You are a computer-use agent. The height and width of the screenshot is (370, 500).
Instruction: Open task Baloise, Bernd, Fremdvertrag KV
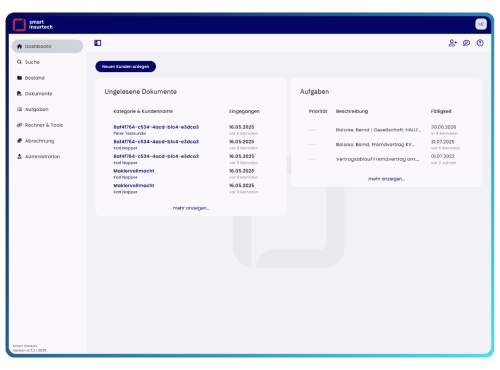click(375, 145)
